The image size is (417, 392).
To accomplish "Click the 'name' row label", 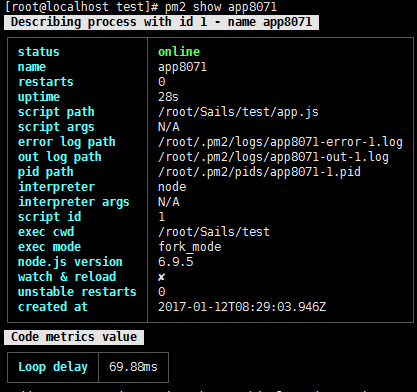I will coord(32,67).
